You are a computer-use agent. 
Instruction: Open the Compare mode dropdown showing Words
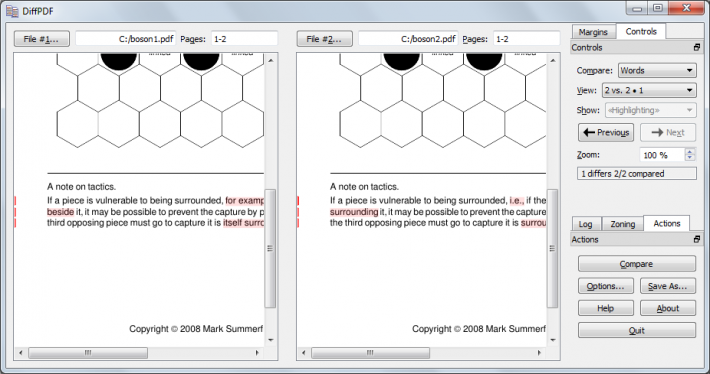point(657,71)
